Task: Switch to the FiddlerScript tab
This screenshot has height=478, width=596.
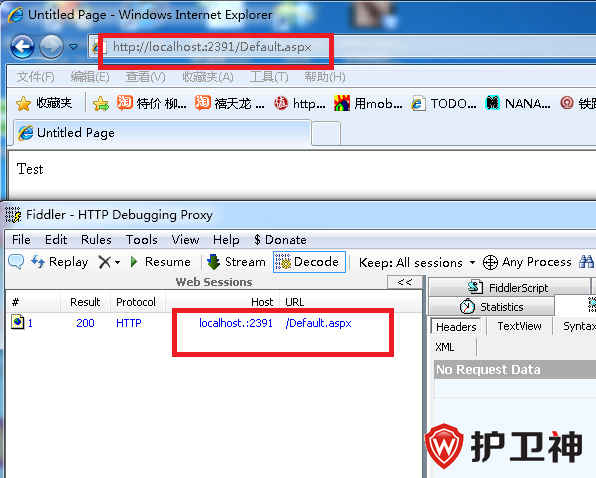Action: pyautogui.click(x=509, y=287)
